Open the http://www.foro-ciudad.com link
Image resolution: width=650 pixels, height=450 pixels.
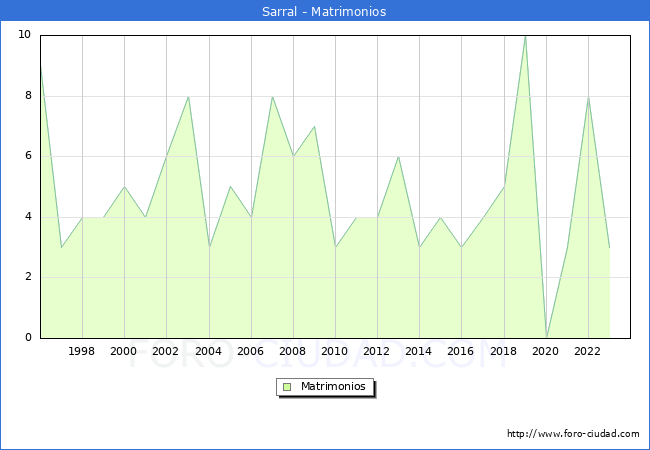tap(573, 433)
